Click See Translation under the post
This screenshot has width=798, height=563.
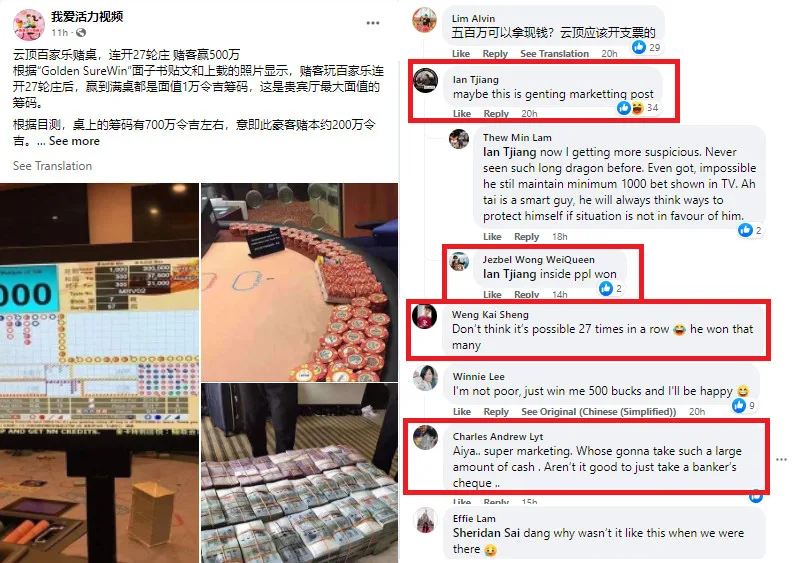[52, 166]
